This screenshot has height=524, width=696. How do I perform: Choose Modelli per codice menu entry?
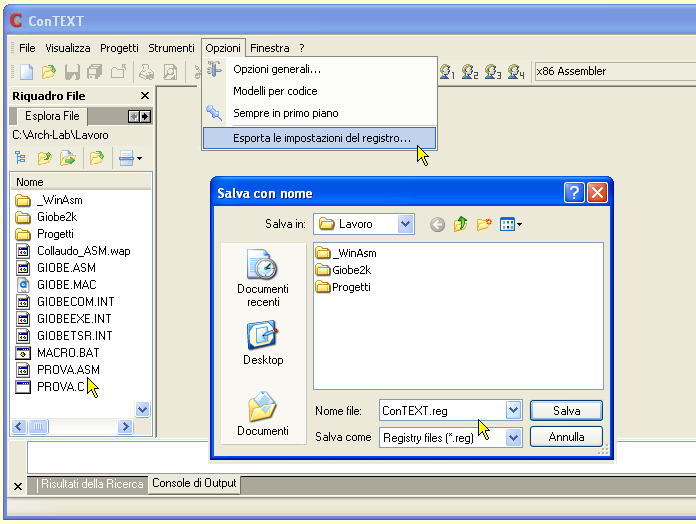pos(320,91)
